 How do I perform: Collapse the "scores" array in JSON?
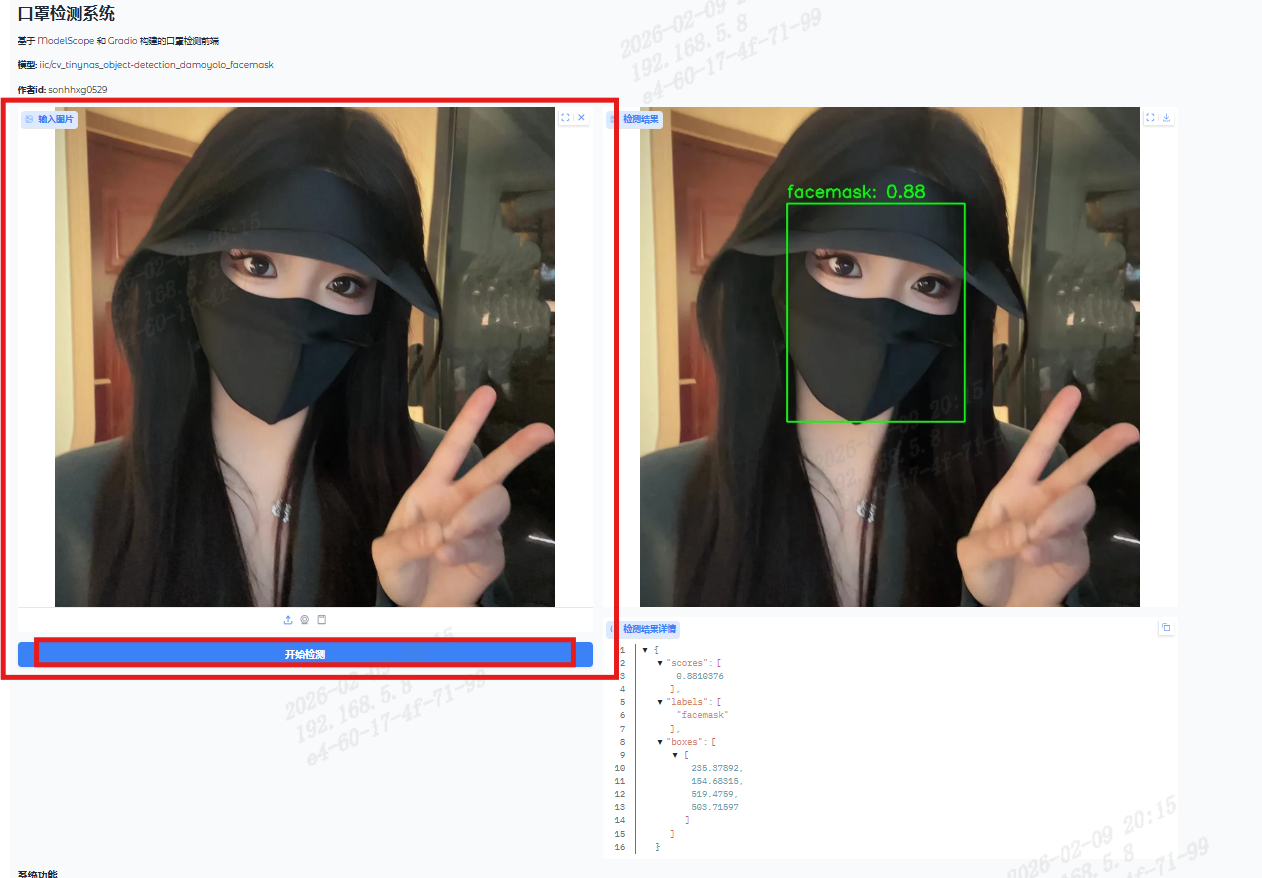660,663
